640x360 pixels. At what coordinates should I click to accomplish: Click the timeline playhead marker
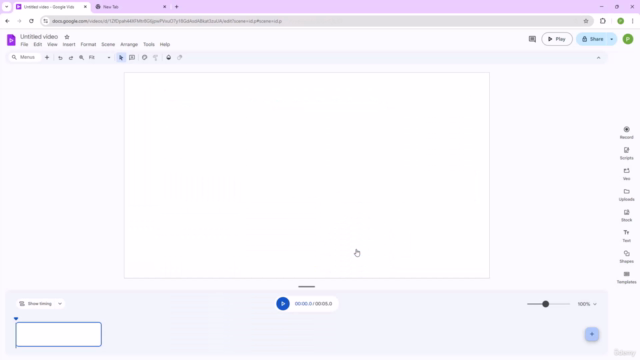click(x=16, y=319)
